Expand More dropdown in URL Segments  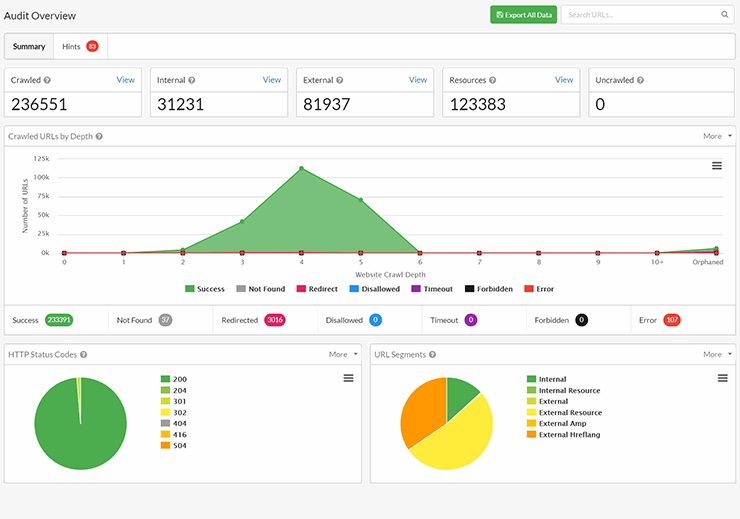tap(717, 354)
